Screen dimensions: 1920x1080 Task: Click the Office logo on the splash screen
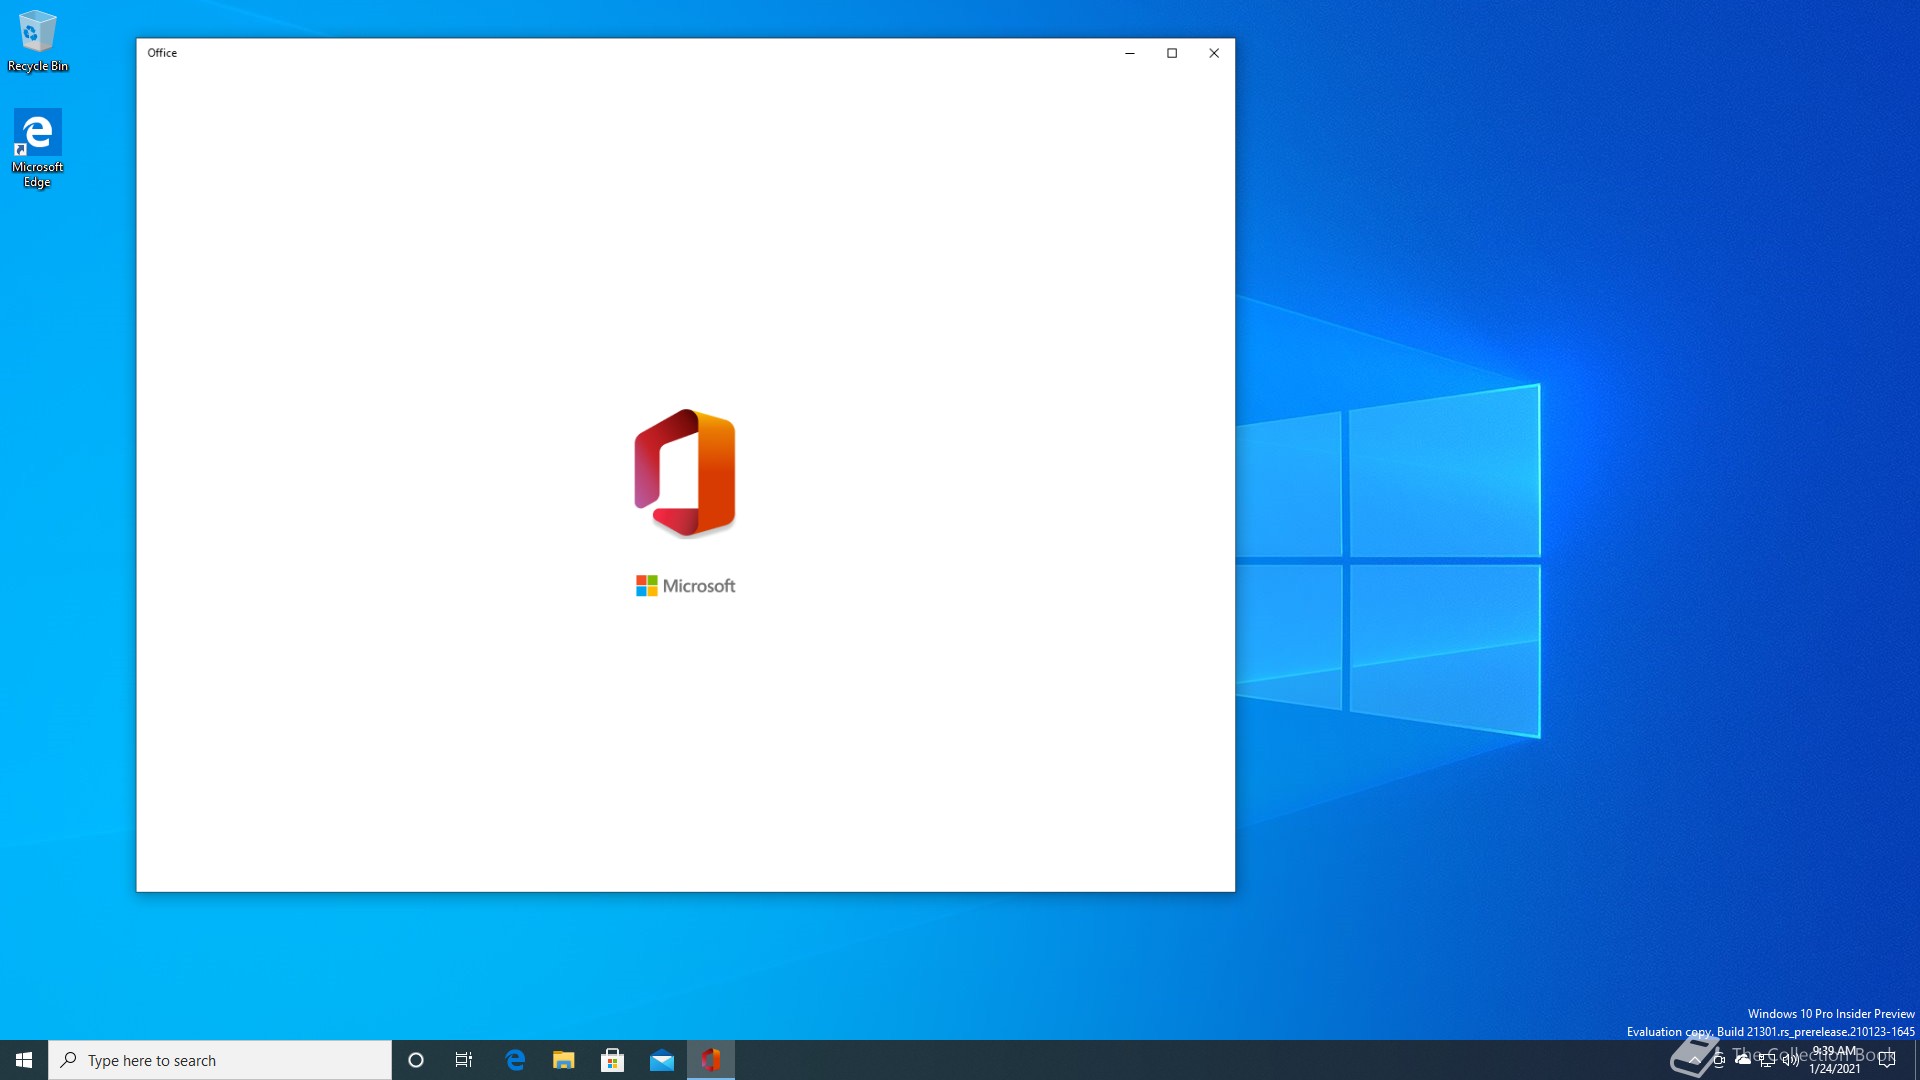pos(685,473)
